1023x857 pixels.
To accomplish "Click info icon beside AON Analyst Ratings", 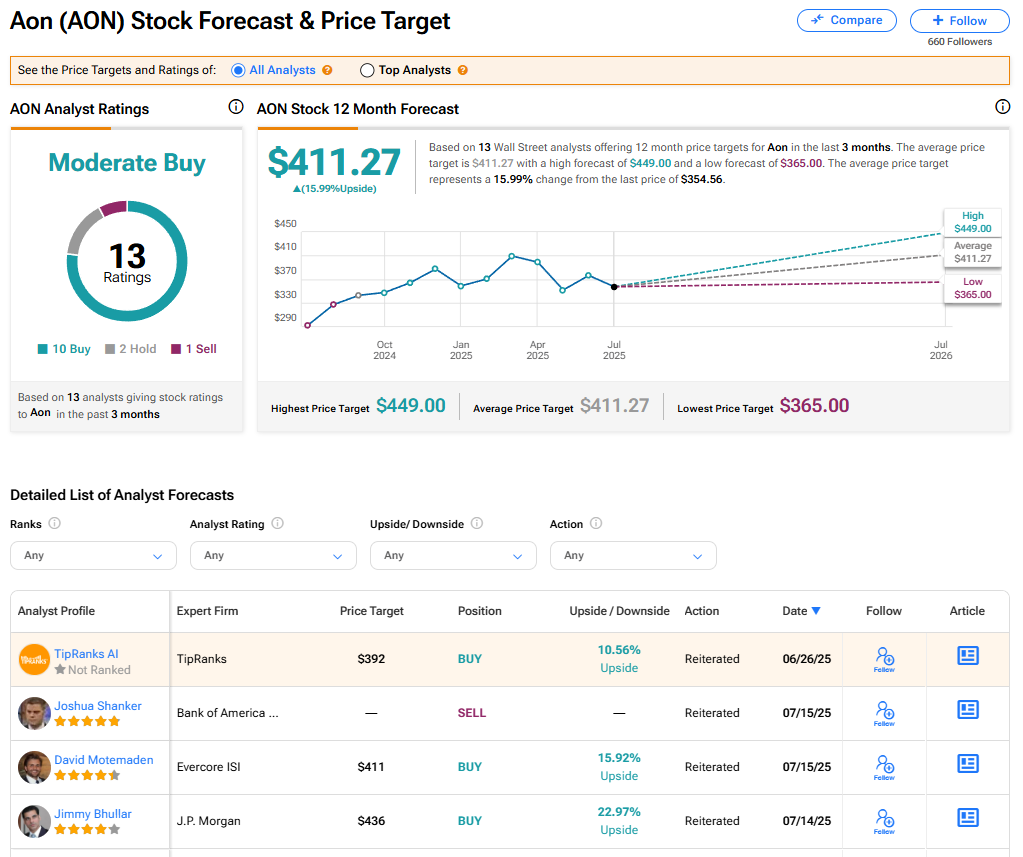I will [x=236, y=107].
